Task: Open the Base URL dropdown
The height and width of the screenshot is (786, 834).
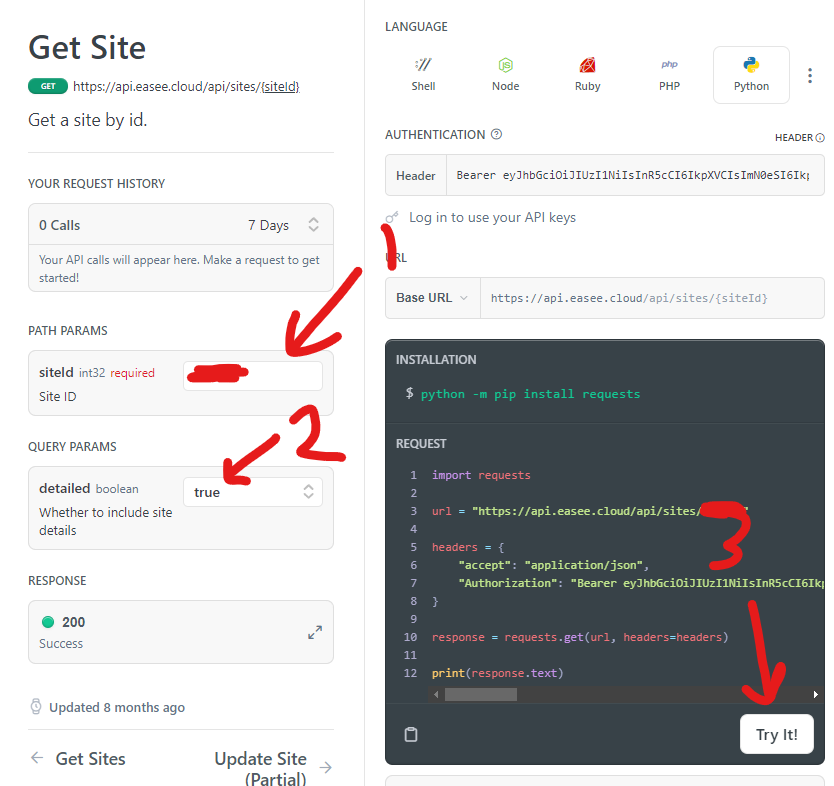Action: [432, 298]
